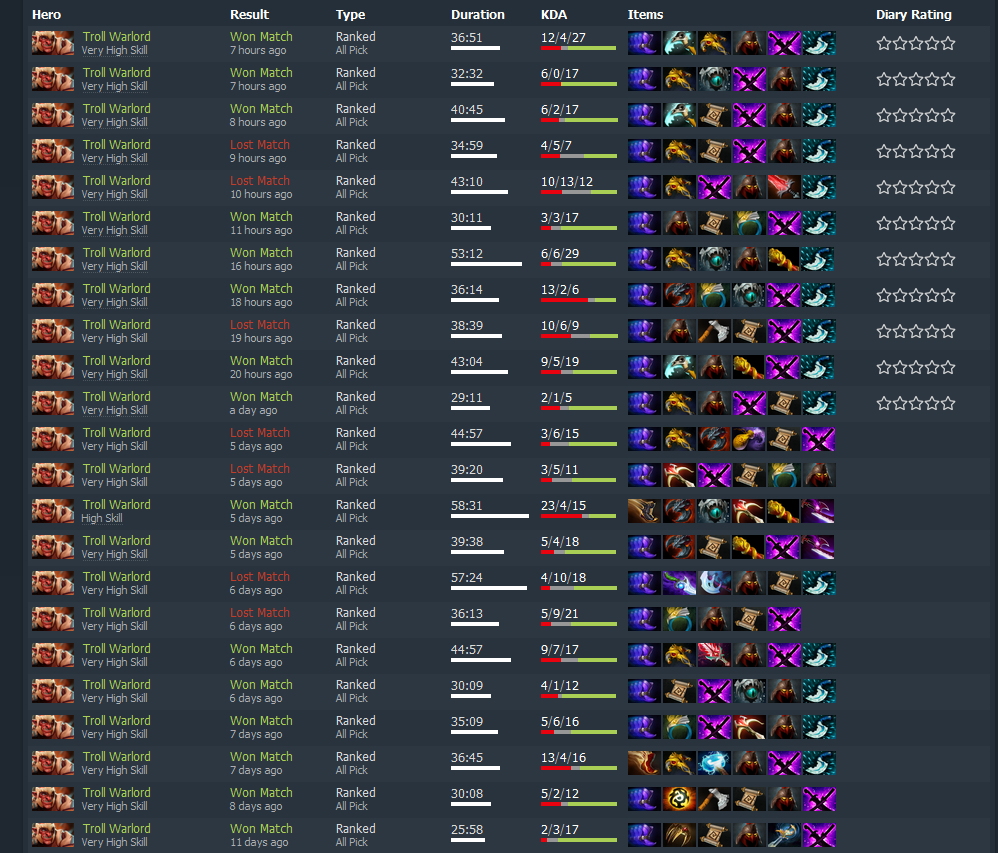Click the Iron Talon claw icon in the 25:58 match

[679, 835]
